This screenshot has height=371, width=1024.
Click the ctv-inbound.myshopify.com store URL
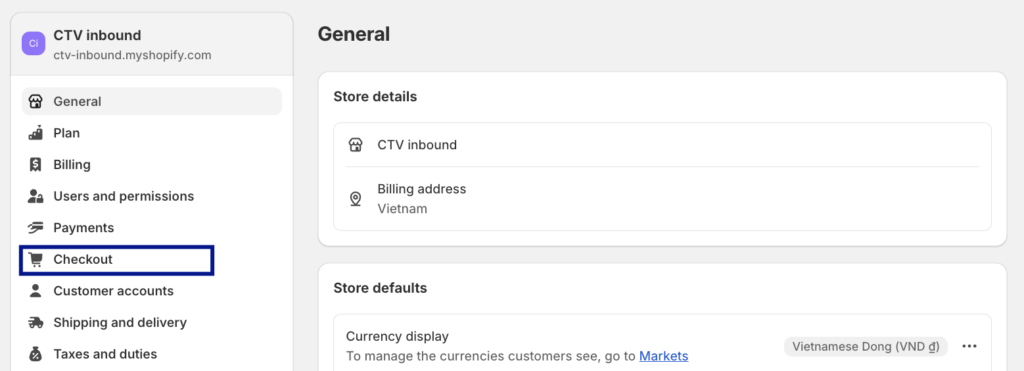pos(133,56)
